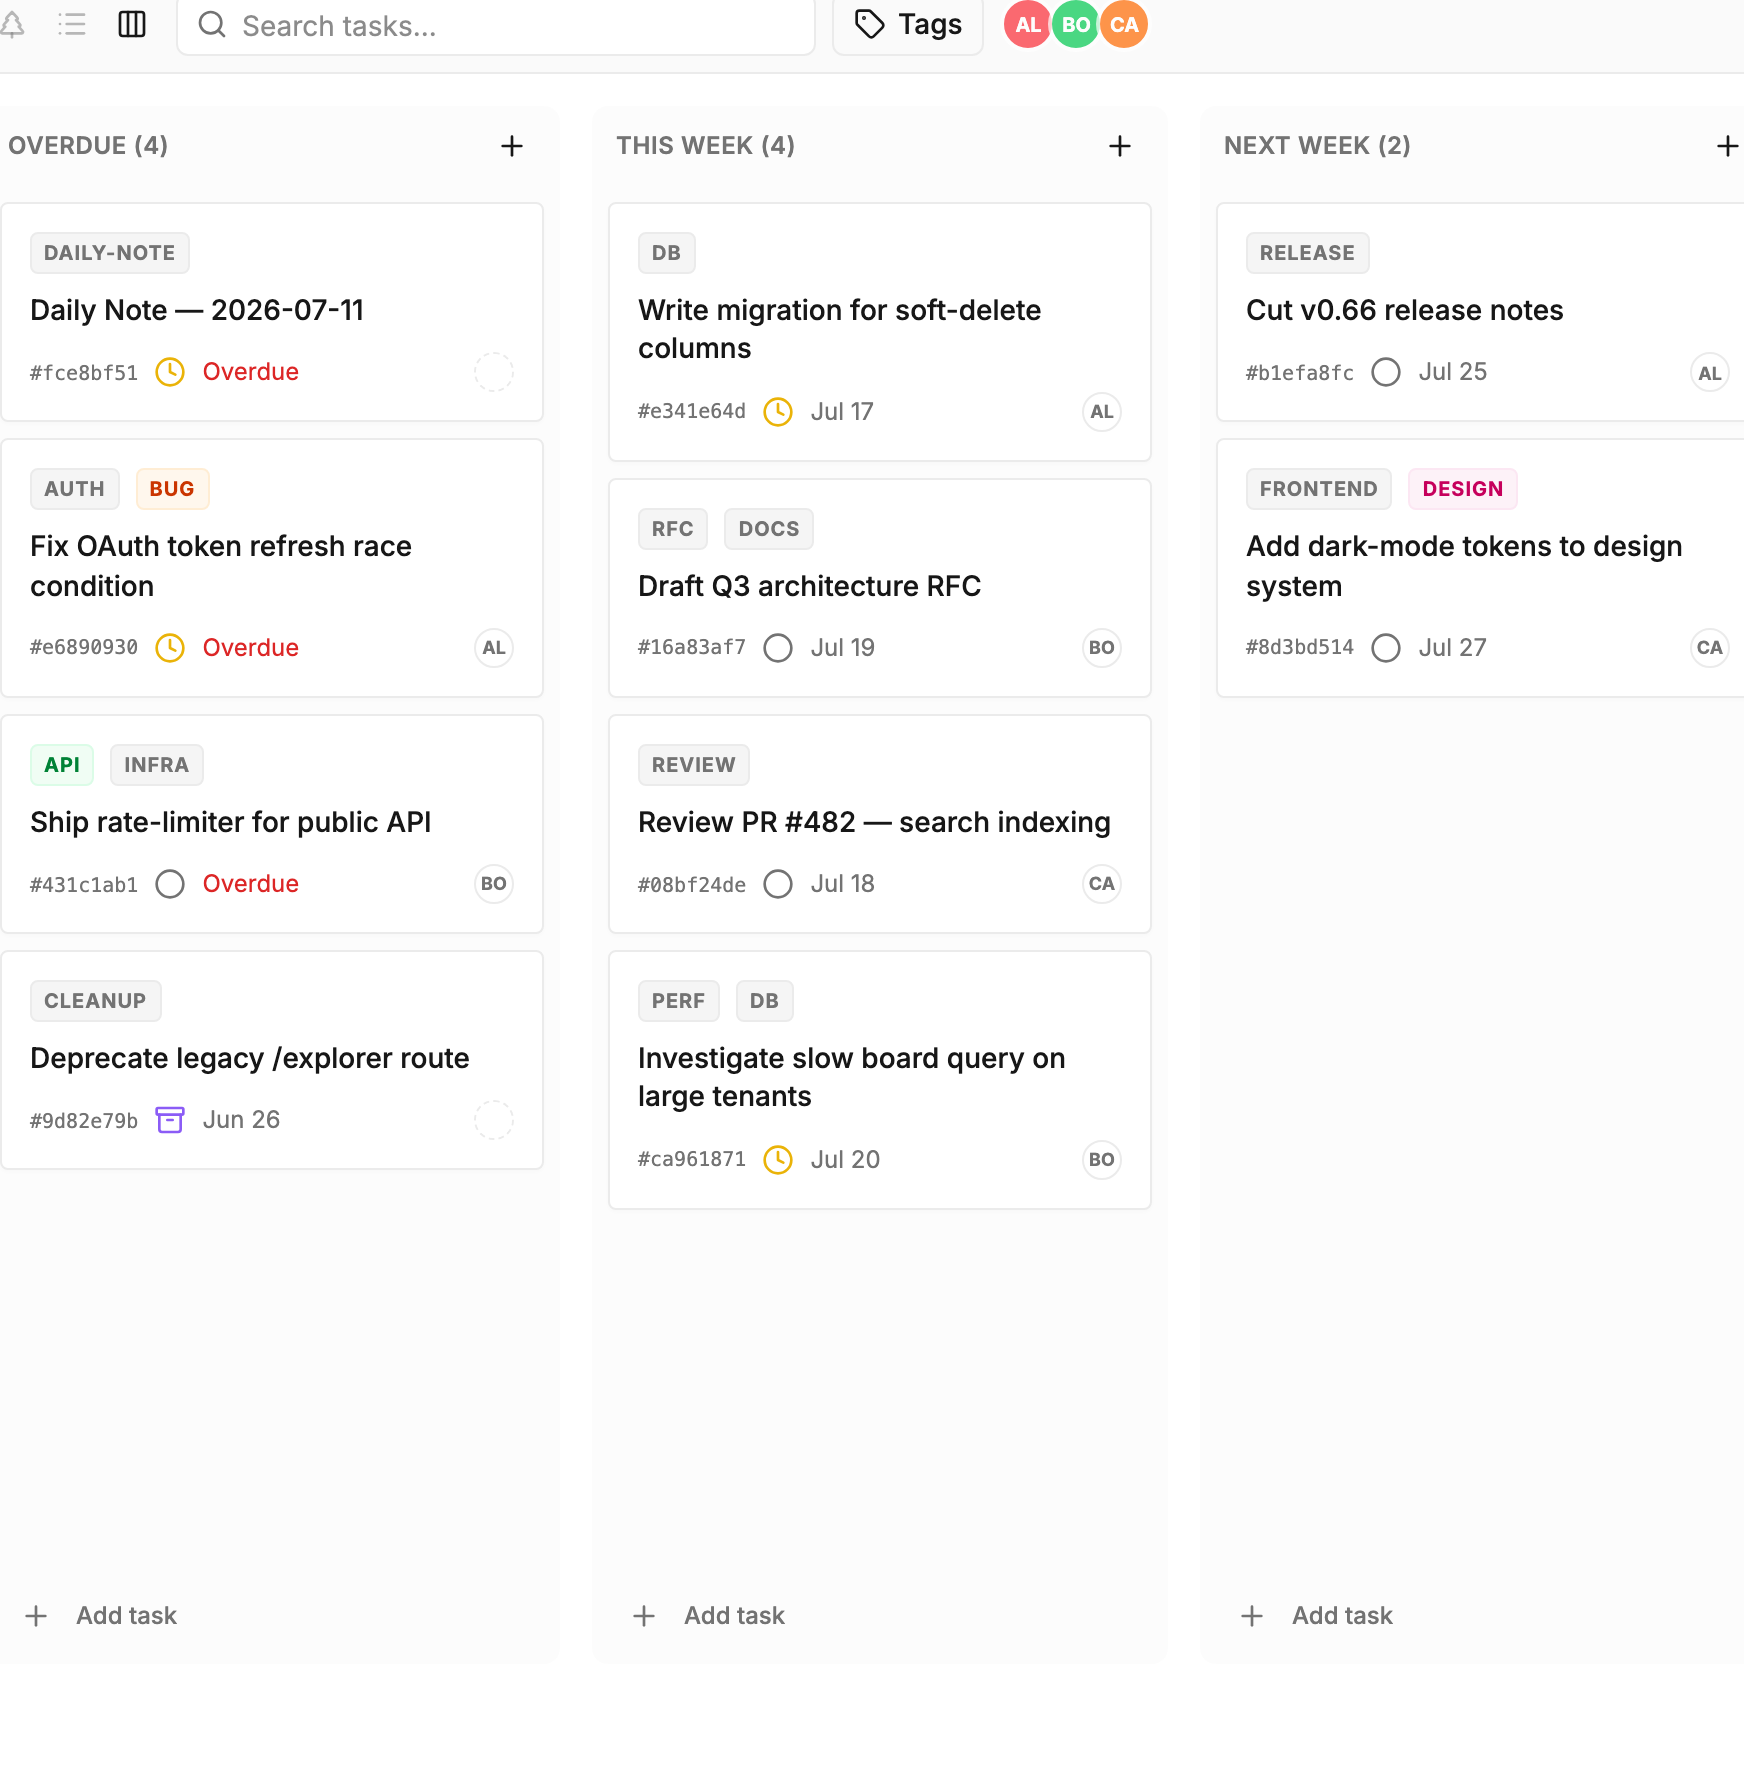Toggle status circle on Ship rate-limiter task
Image resolution: width=1744 pixels, height=1768 pixels.
[170, 884]
